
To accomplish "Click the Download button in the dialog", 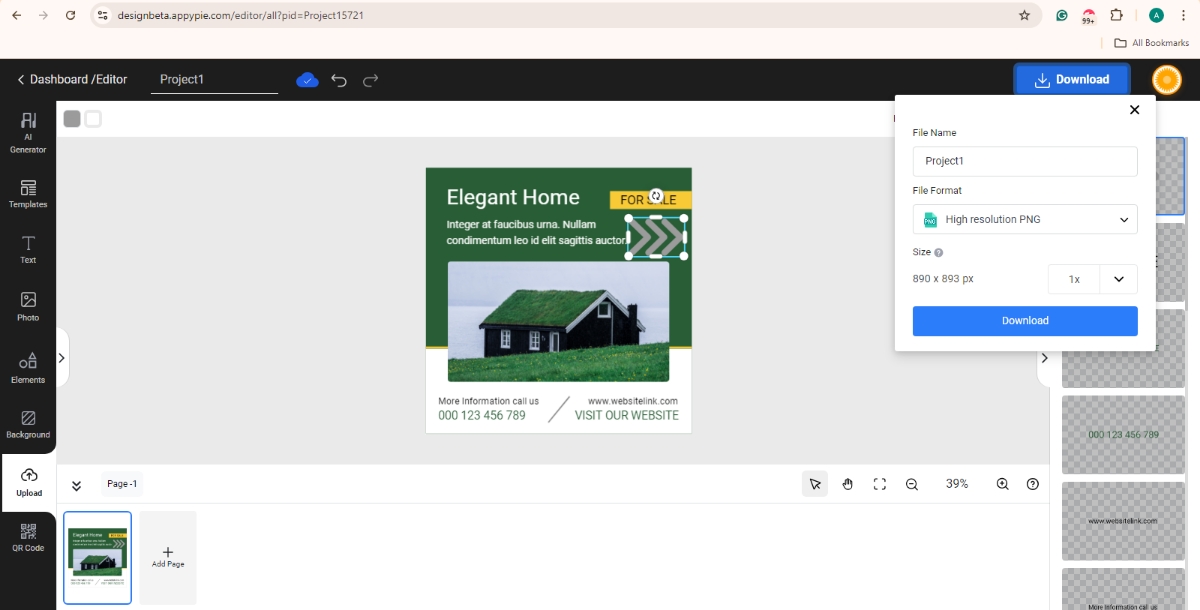I will pos(1024,321).
